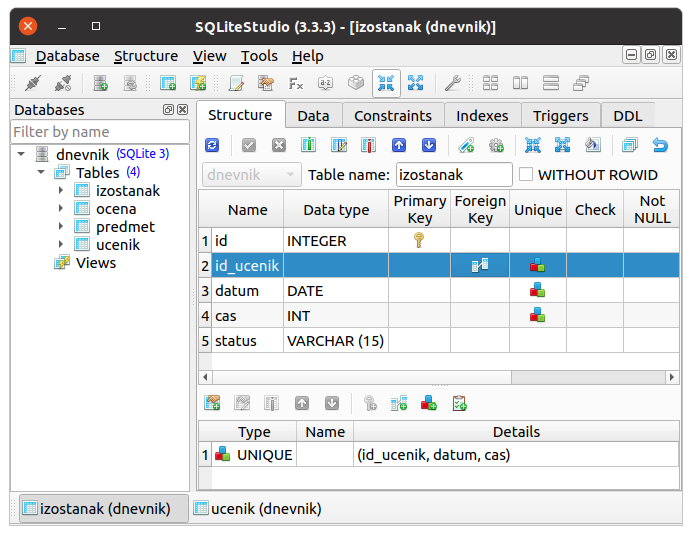The height and width of the screenshot is (535, 692).
Task: Open configuration via the wrench icon
Action: click(x=453, y=83)
